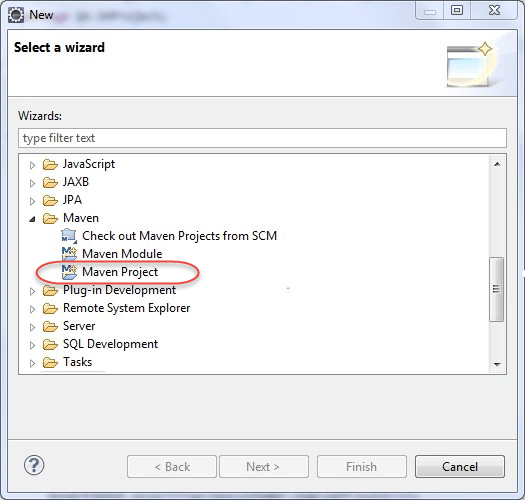
Task: Select Maven Project in the wizard list
Action: pos(120,272)
